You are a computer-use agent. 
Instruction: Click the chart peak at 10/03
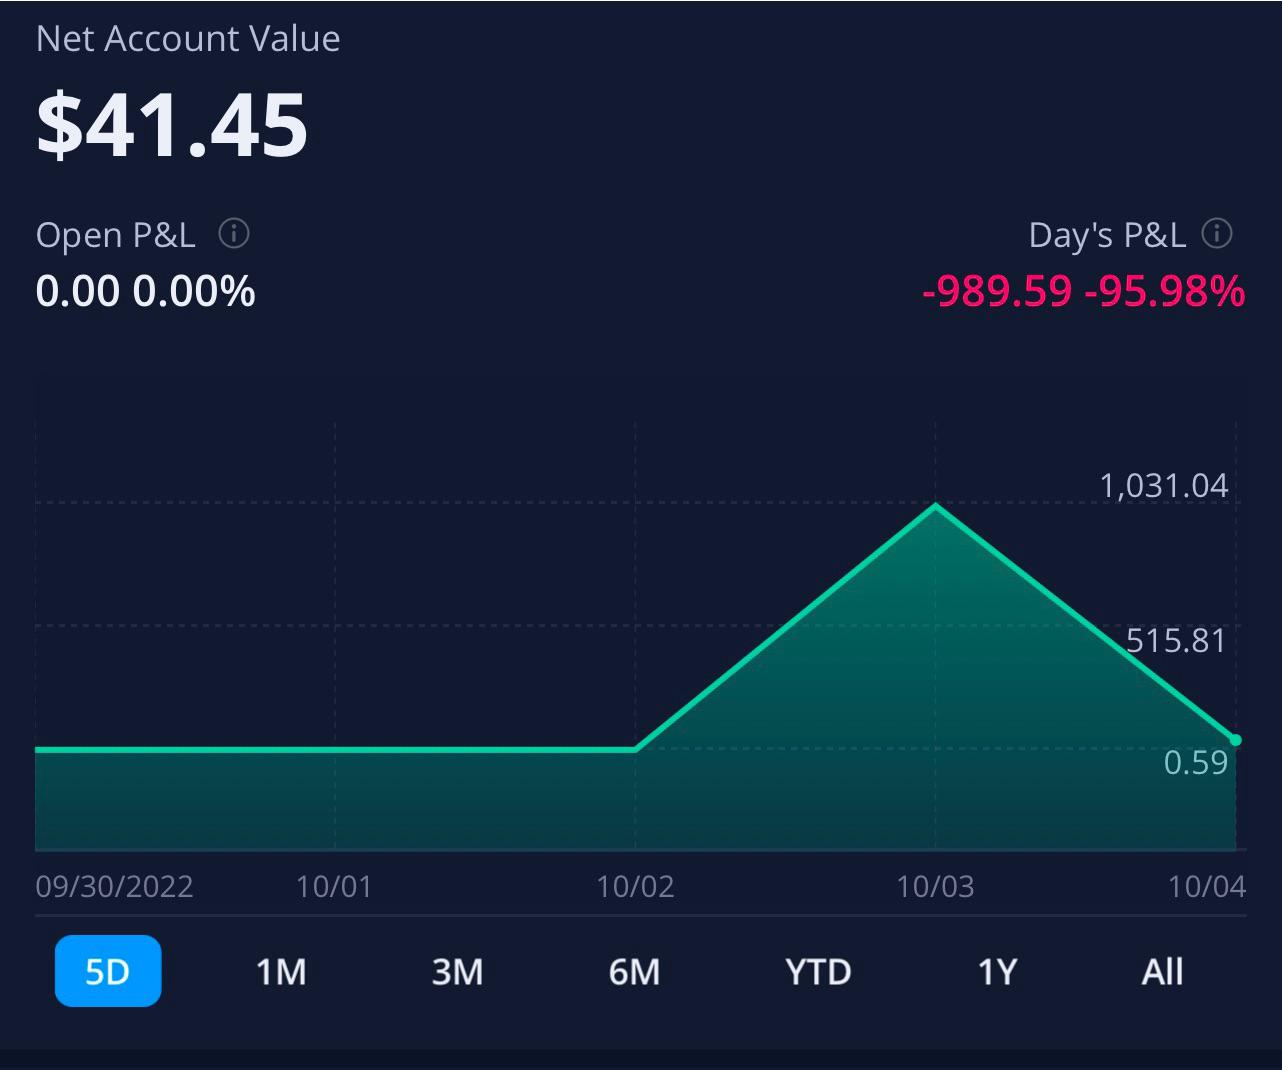pos(935,506)
